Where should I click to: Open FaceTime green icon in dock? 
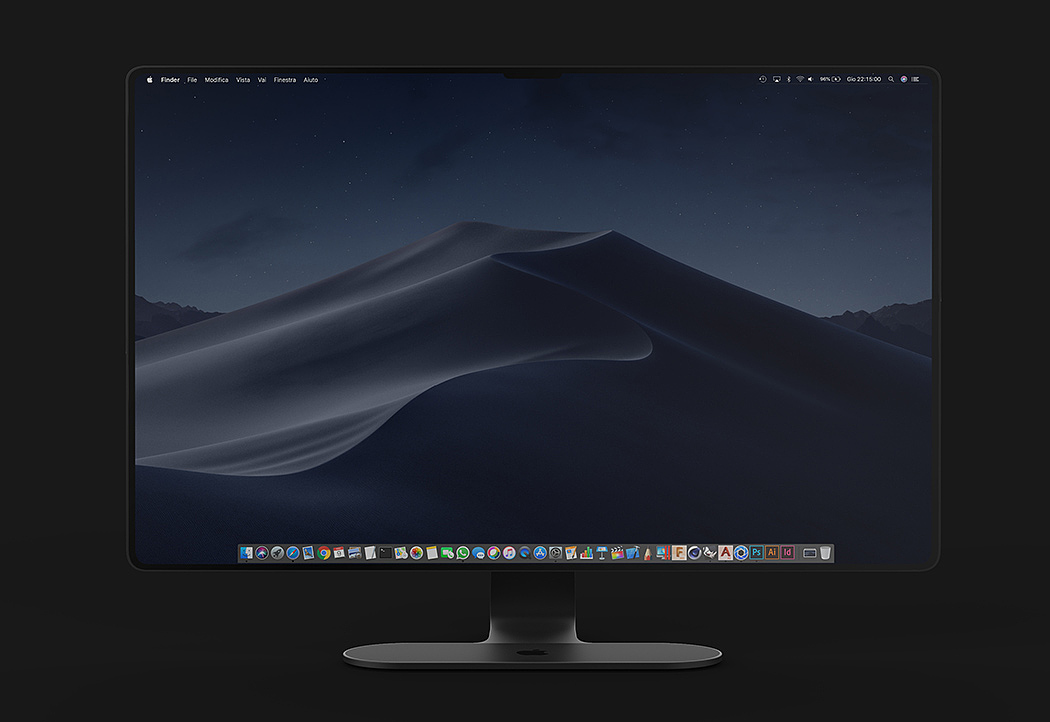coord(447,553)
